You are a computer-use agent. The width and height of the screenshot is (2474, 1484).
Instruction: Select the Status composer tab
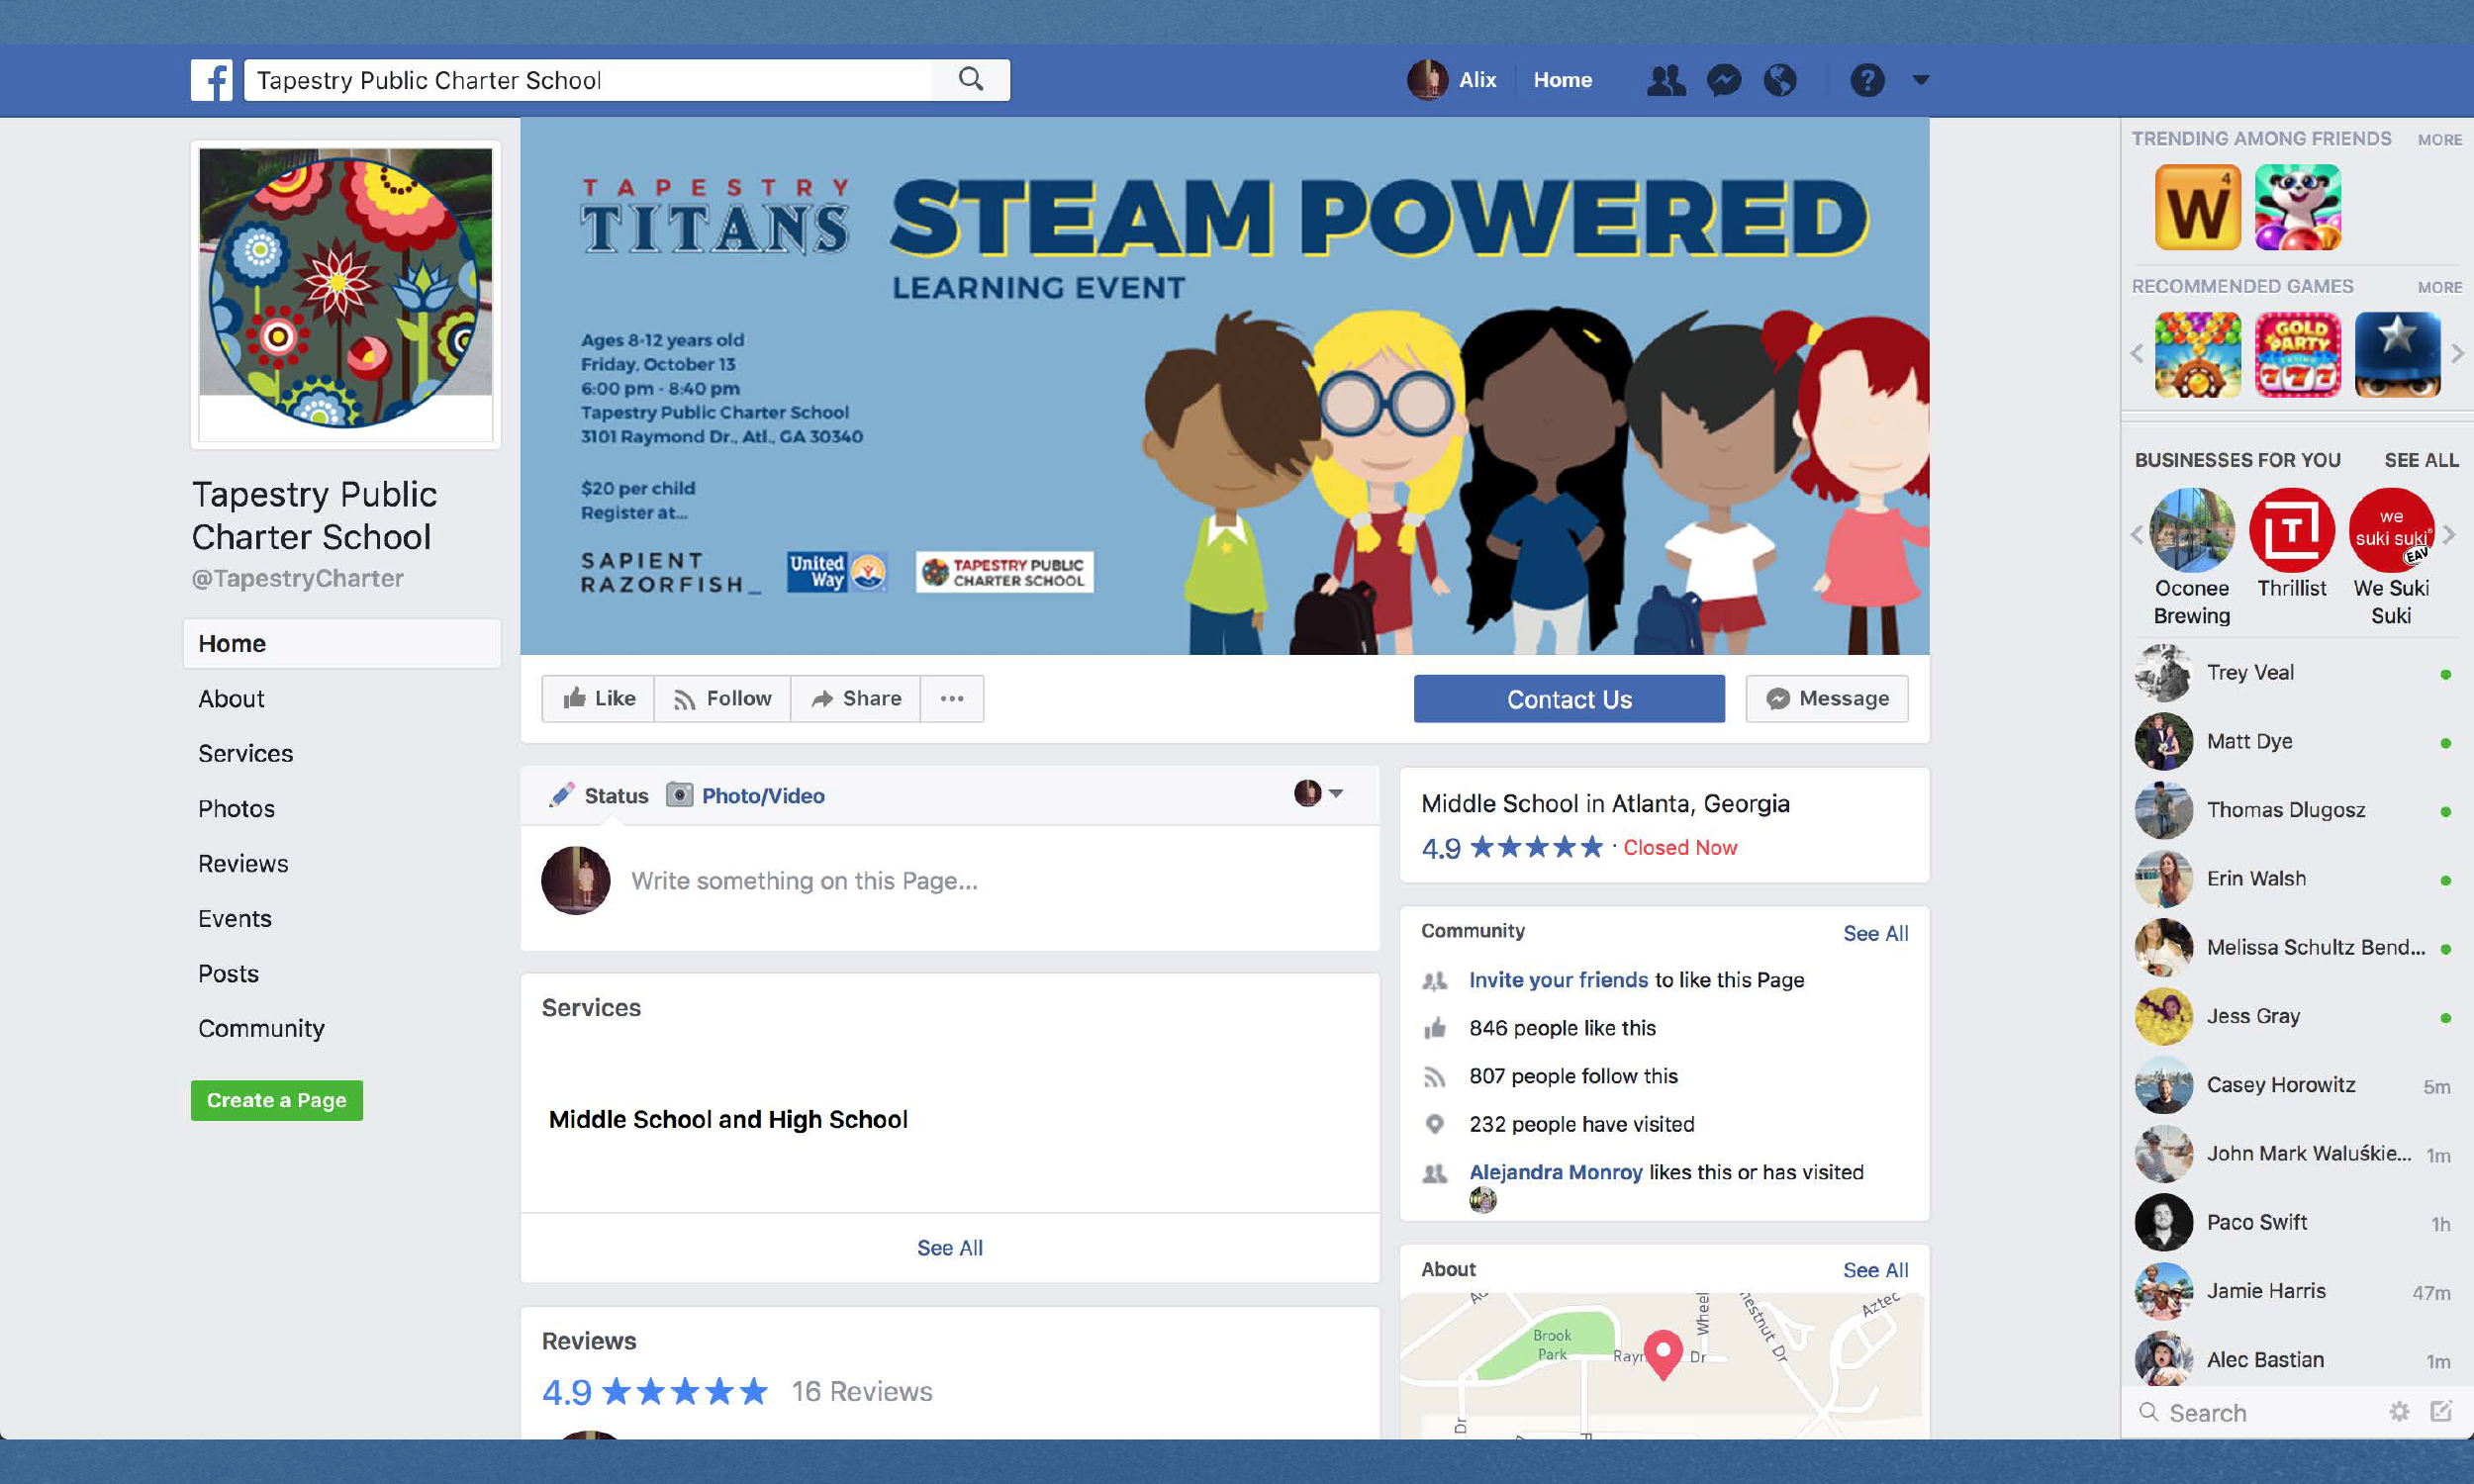click(598, 796)
